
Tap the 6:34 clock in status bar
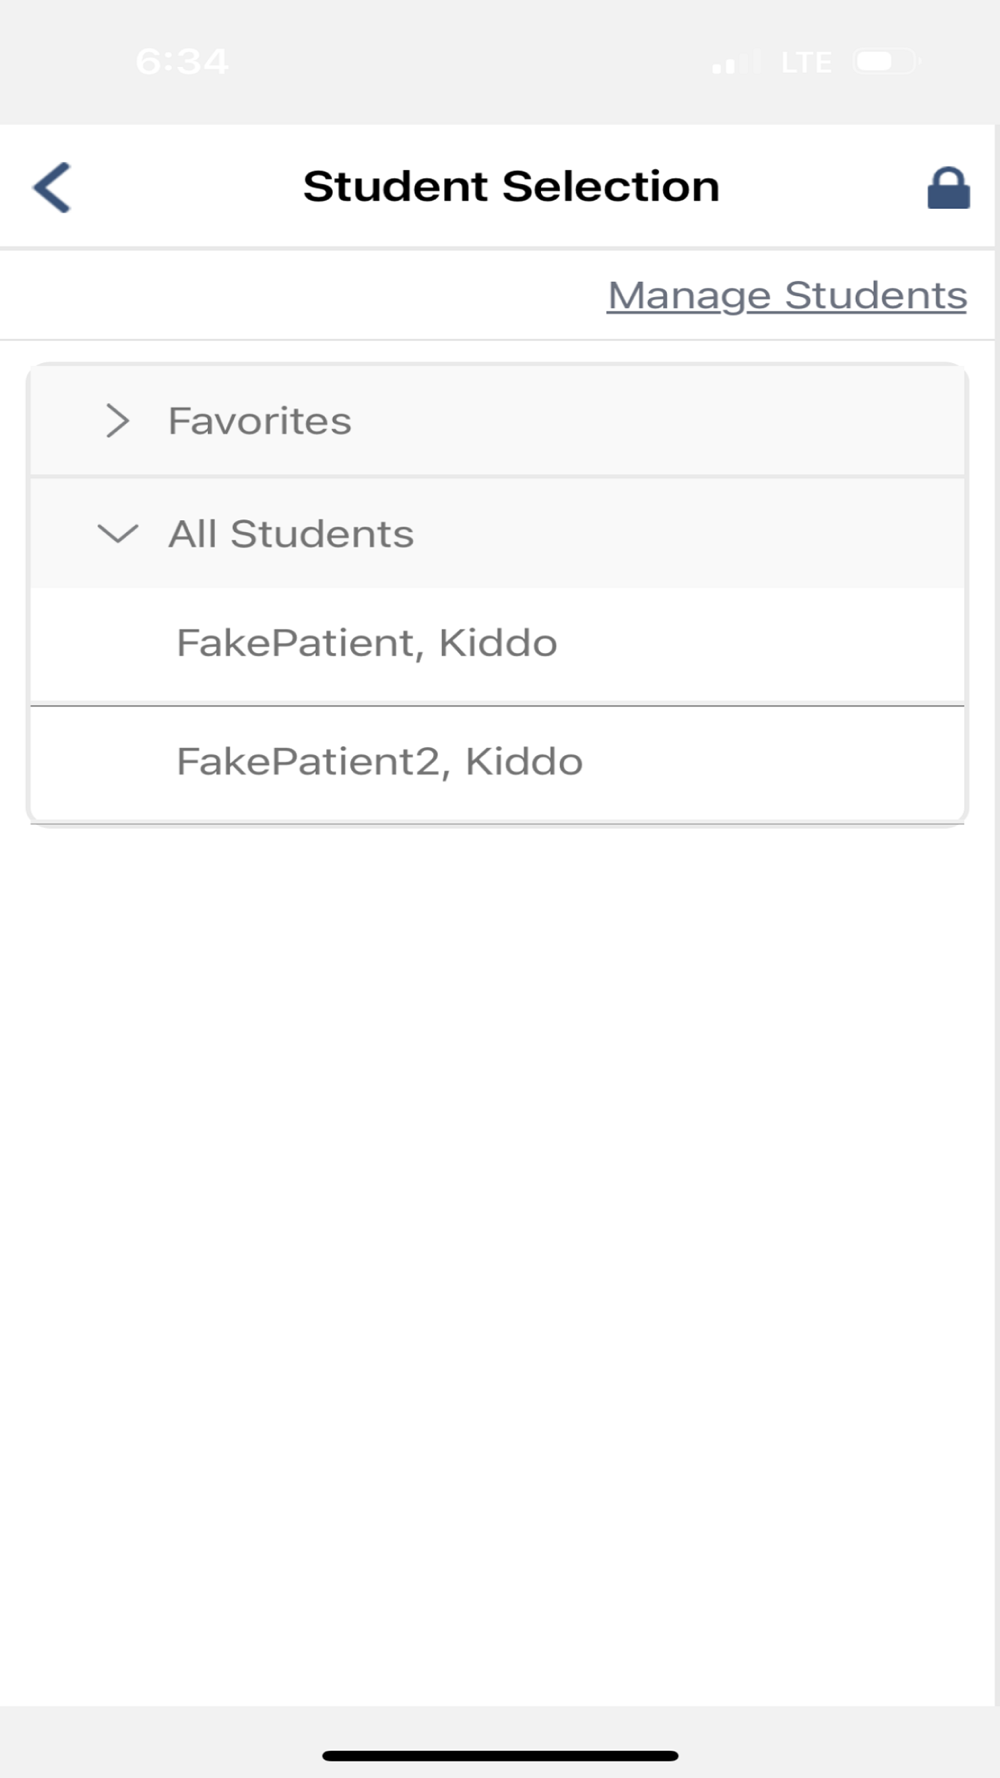tap(182, 62)
